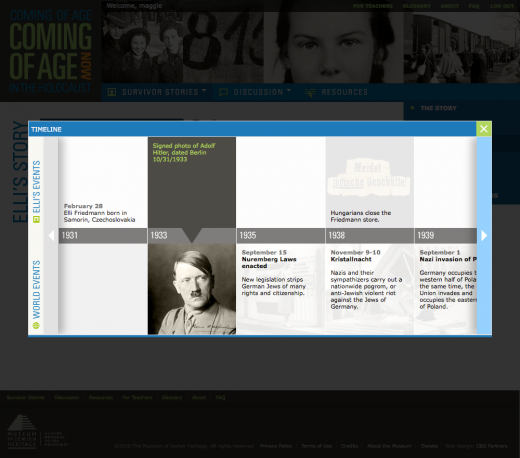
Task: Click the light blue next-page strip
Action: pyautogui.click(x=484, y=235)
